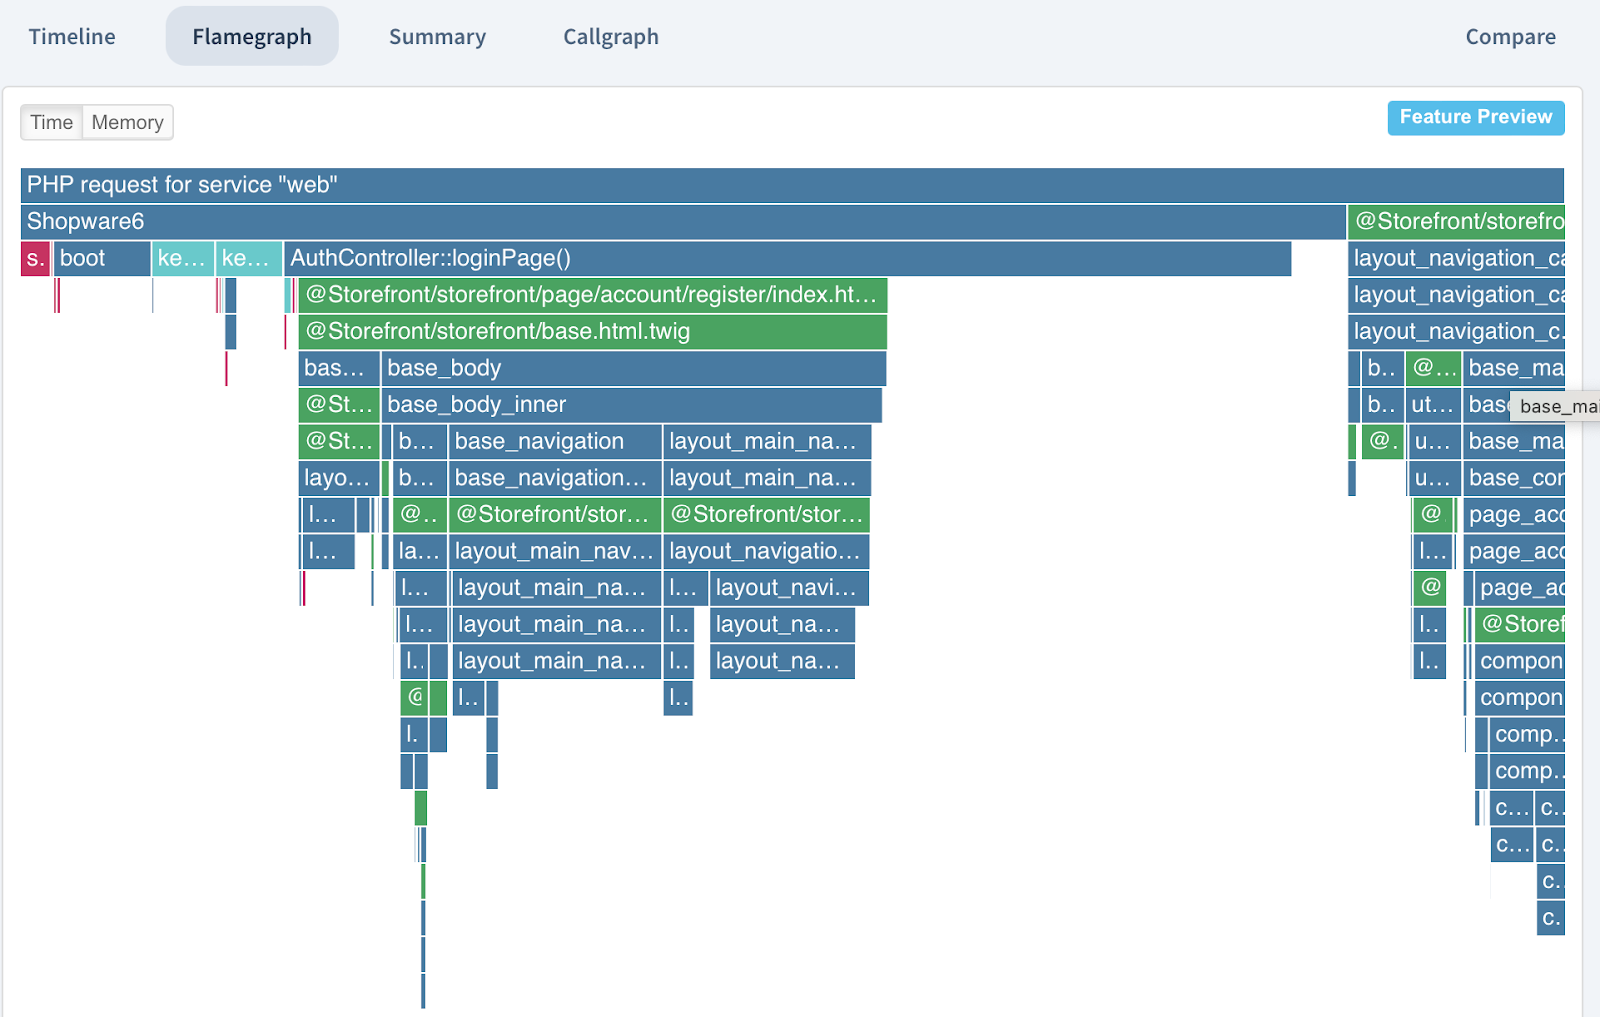The image size is (1600, 1017).
Task: Open the Timeline tab
Action: (72, 37)
